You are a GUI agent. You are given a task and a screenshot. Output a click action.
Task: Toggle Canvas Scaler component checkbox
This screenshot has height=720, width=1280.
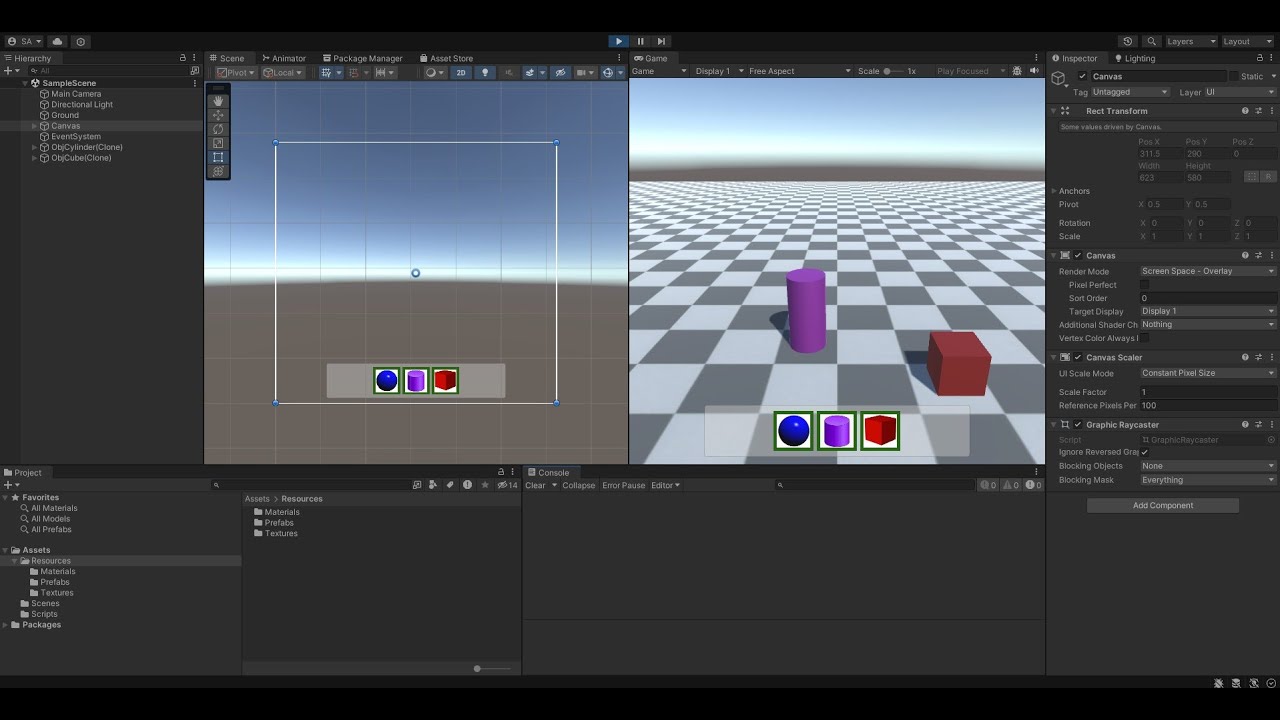click(1077, 357)
